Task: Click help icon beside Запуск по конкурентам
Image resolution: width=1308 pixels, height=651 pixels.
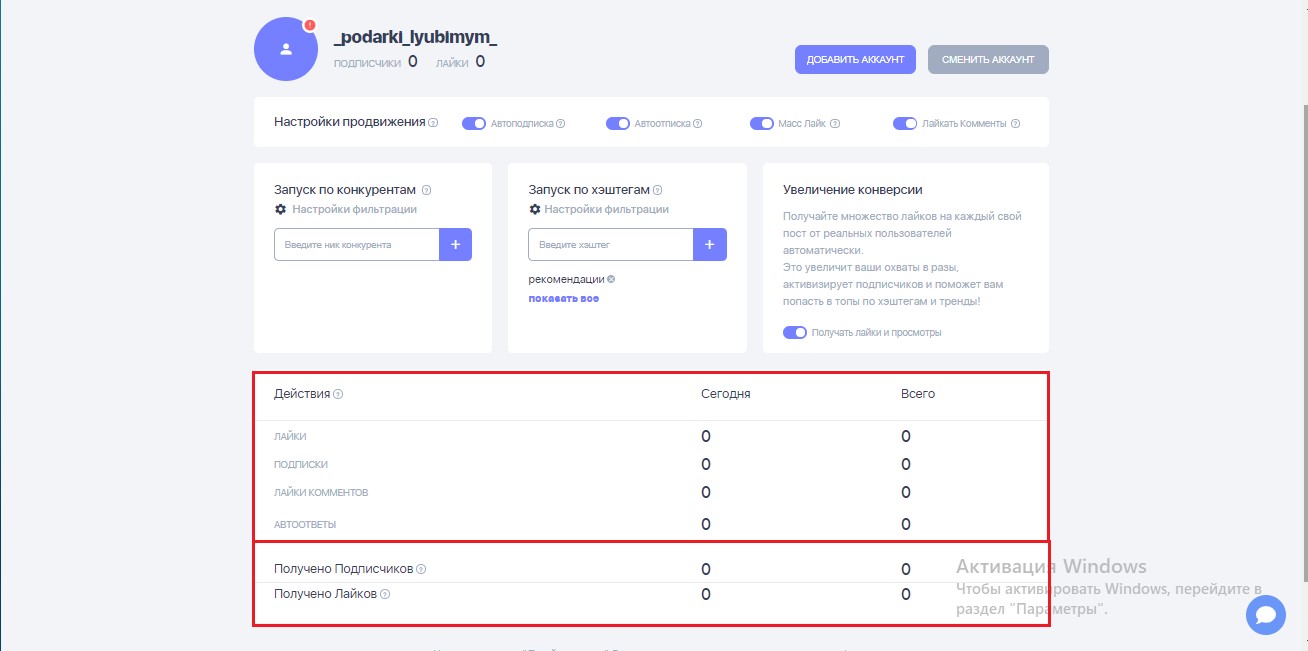Action: click(x=426, y=190)
